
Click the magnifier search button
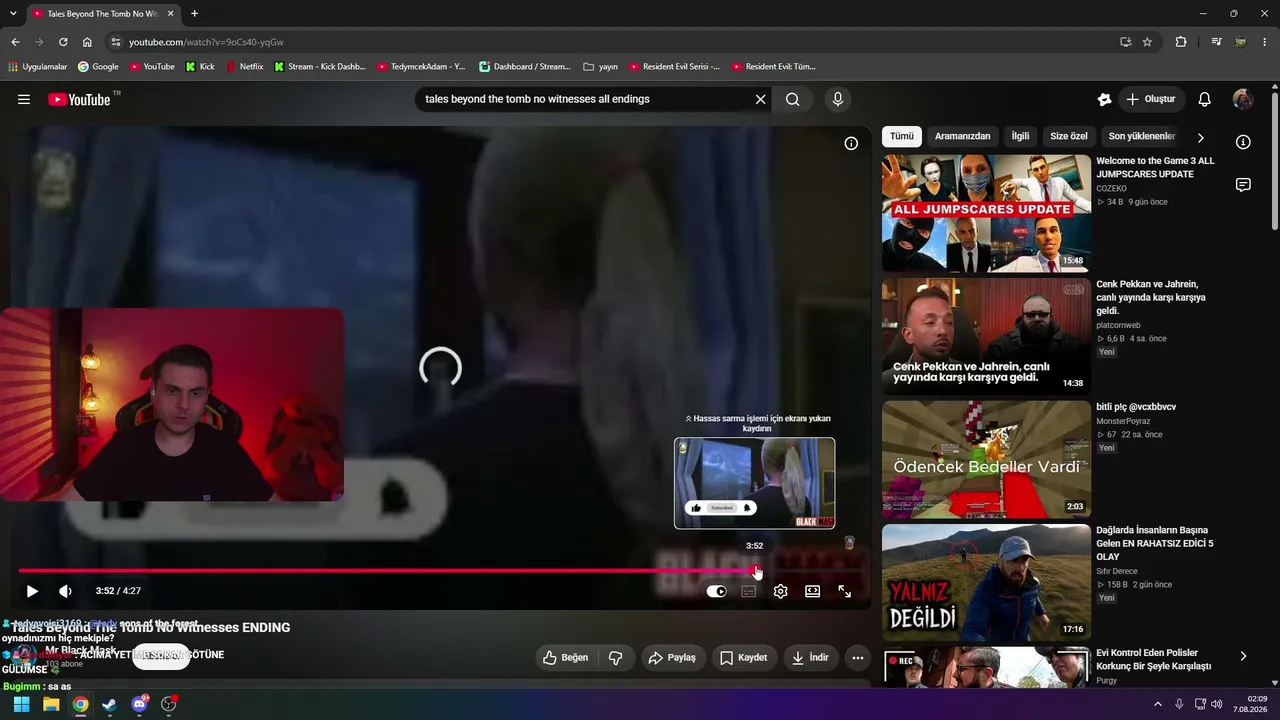[x=793, y=99]
